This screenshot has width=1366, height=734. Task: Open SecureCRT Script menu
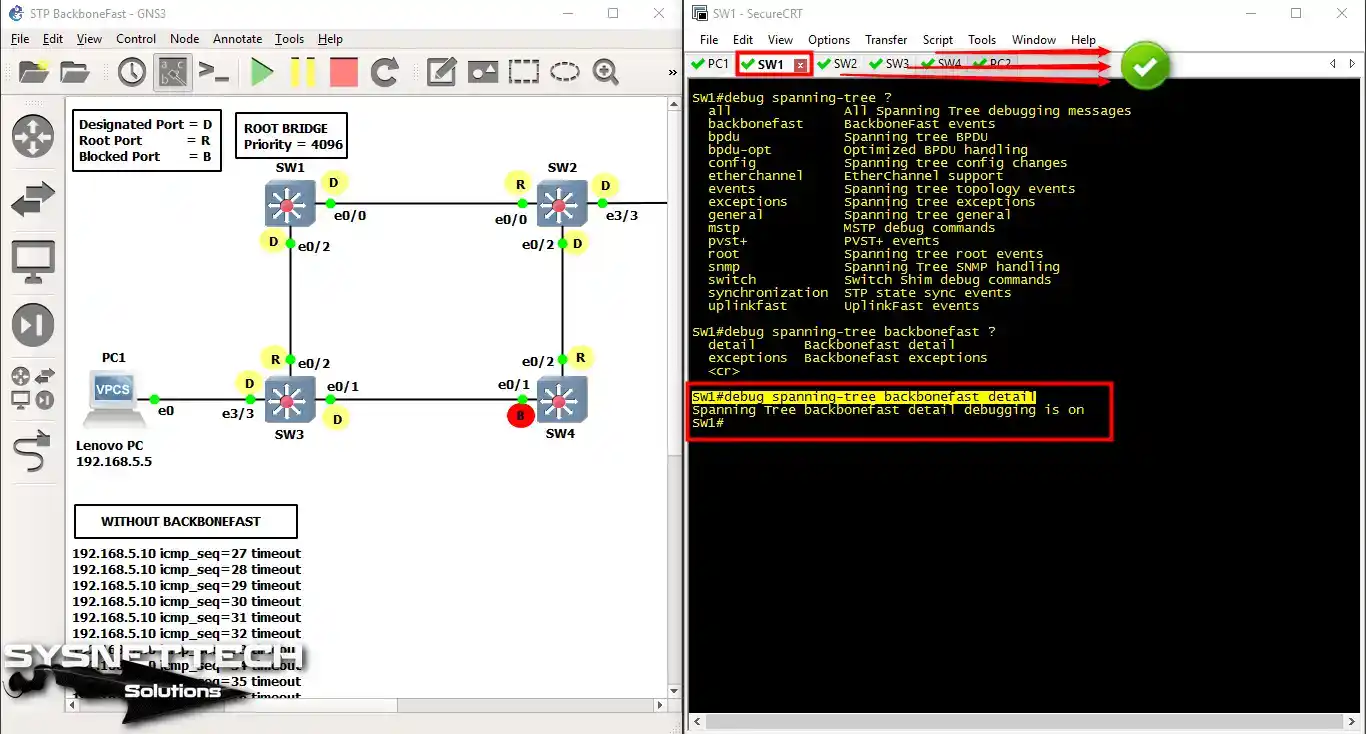[x=938, y=40]
